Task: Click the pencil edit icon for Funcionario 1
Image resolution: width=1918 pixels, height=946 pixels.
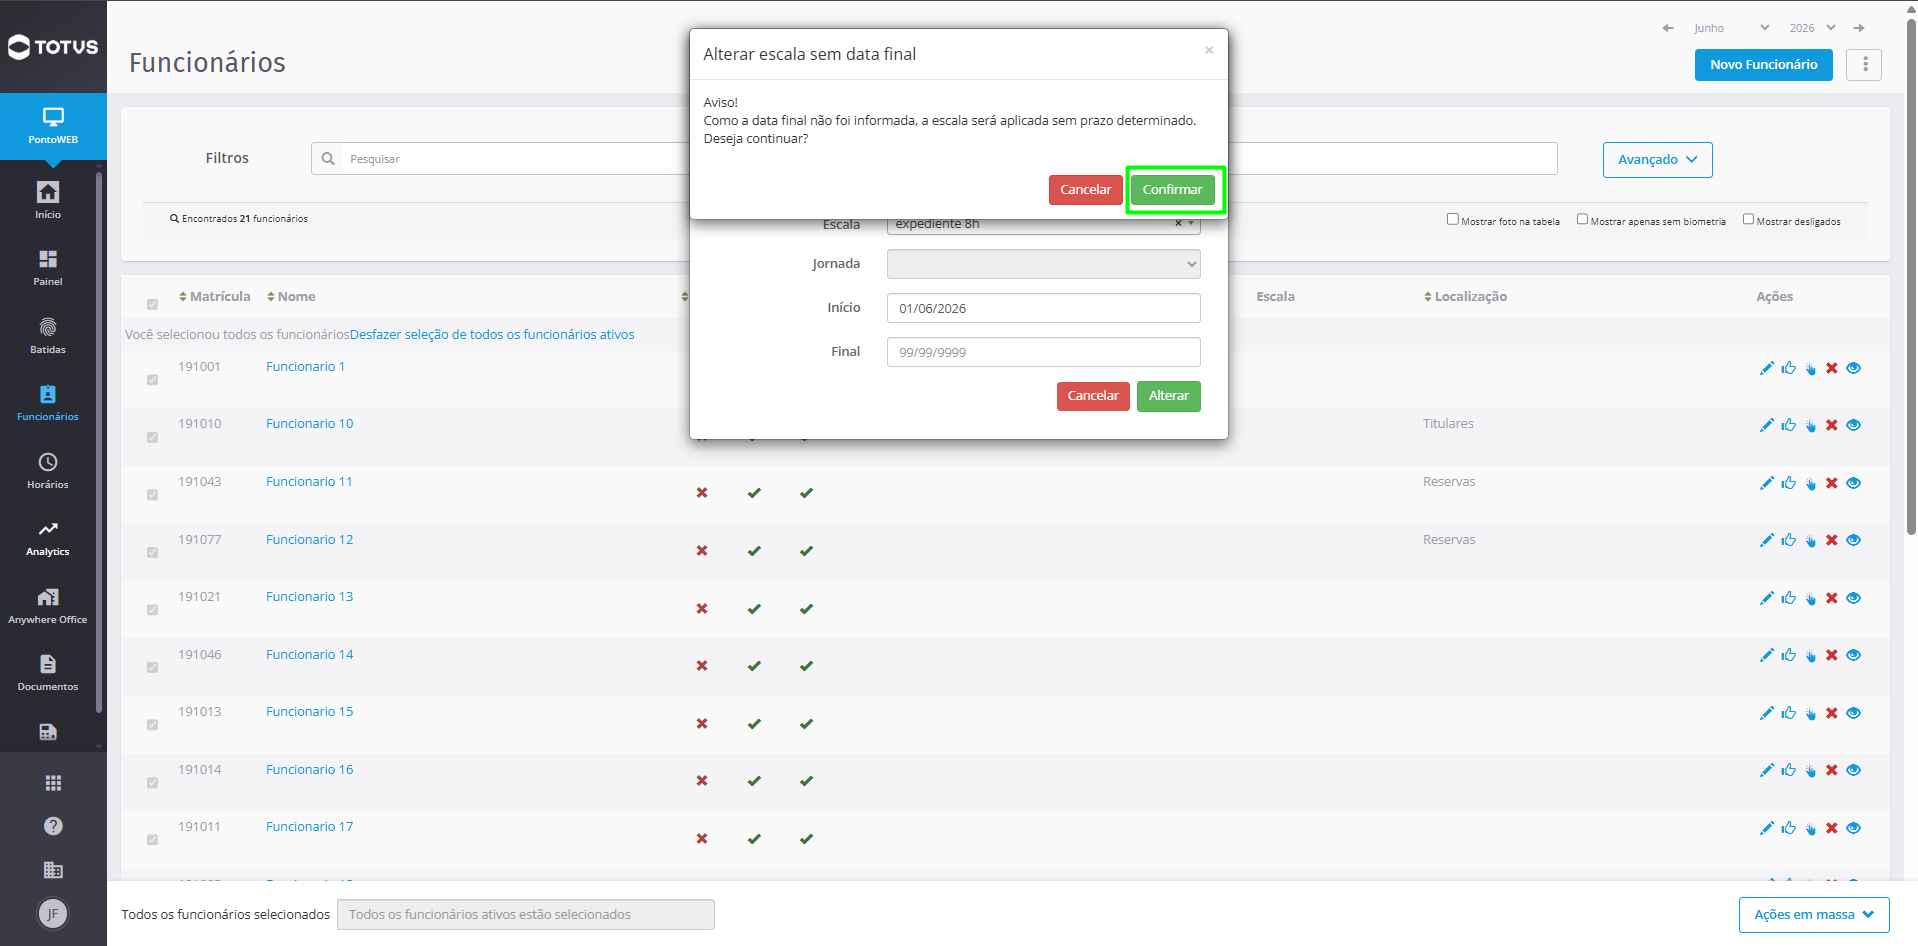Action: tap(1767, 368)
